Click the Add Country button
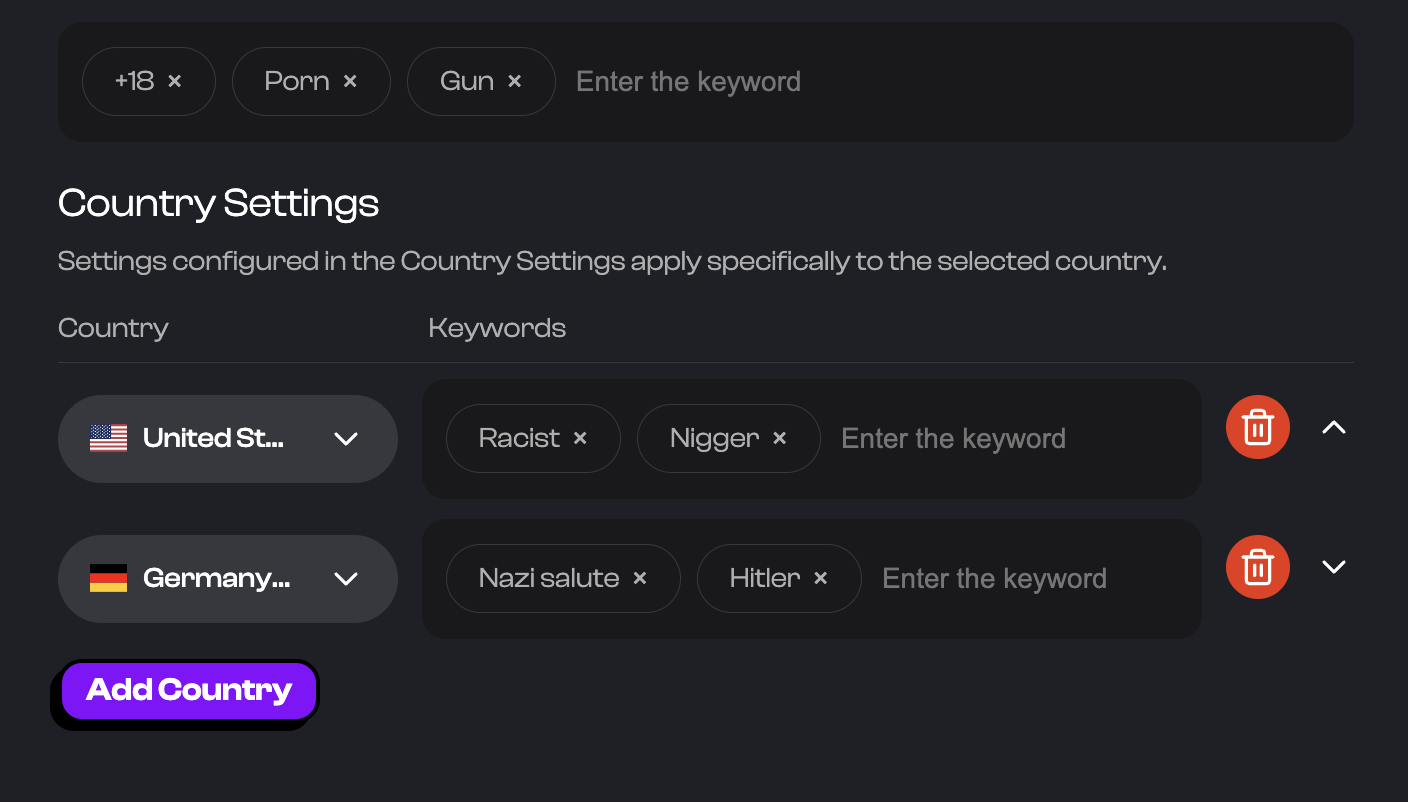Image resolution: width=1408 pixels, height=802 pixels. [x=187, y=690]
